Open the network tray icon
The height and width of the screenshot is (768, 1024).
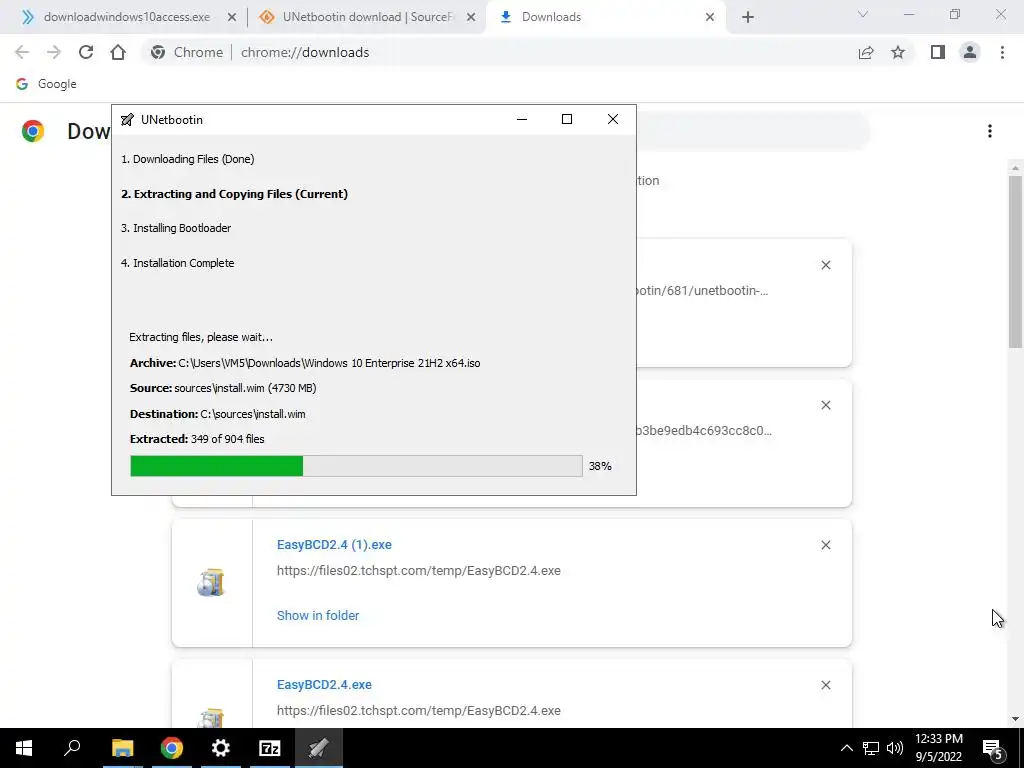point(871,748)
